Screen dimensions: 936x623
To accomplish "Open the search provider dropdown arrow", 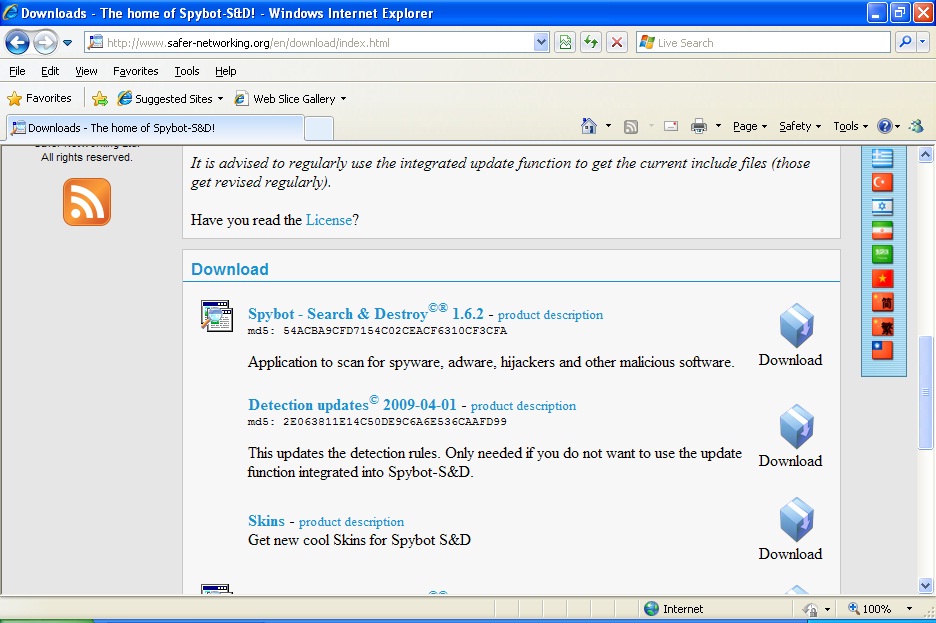I will (923, 42).
